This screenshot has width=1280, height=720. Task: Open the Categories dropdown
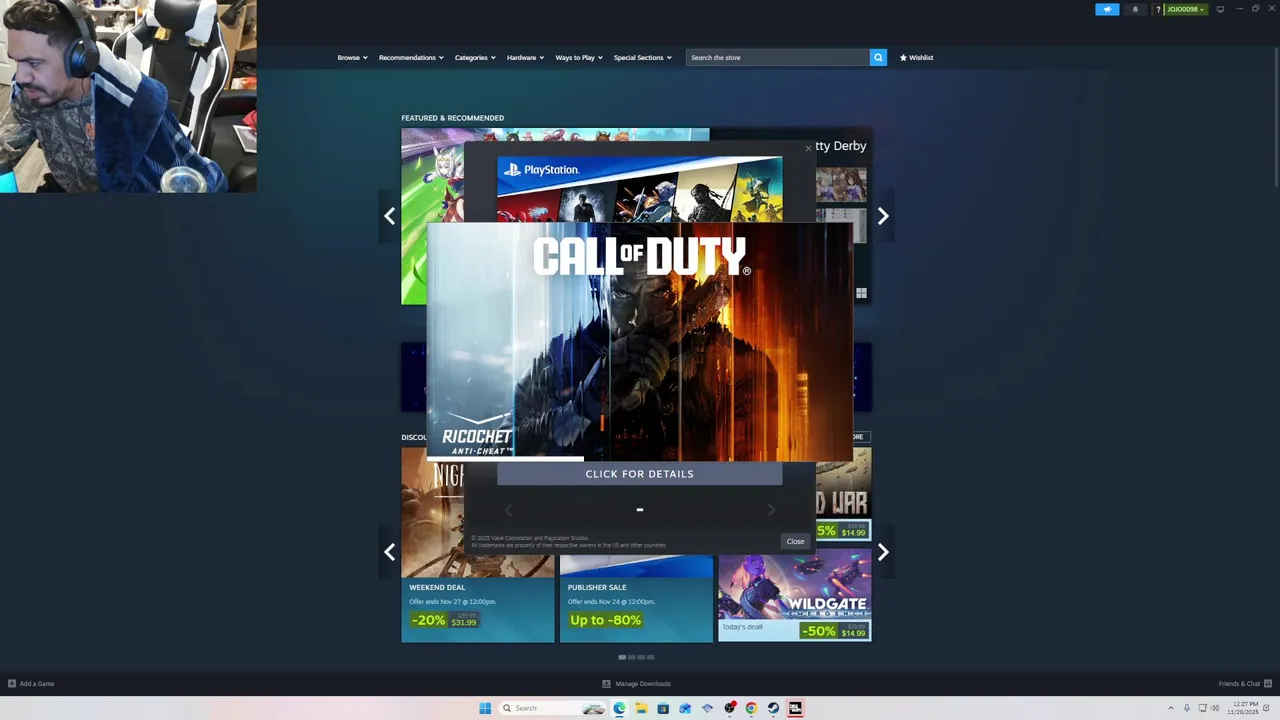(x=475, y=57)
